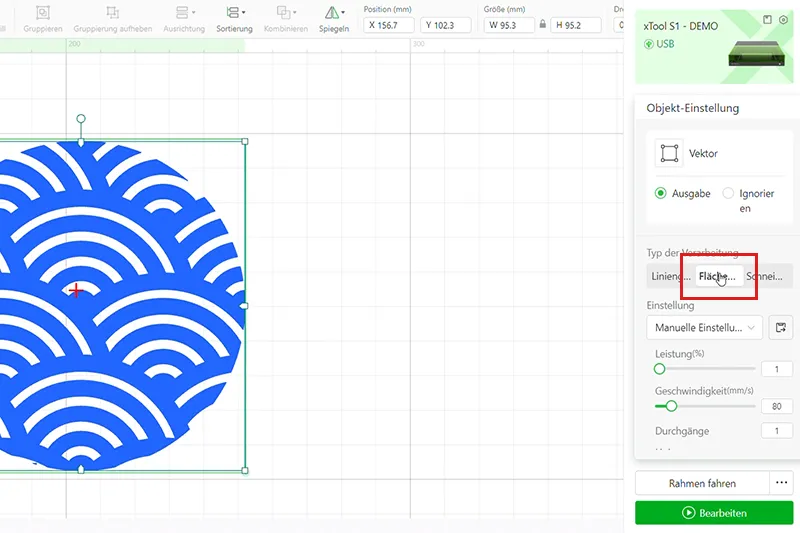The height and width of the screenshot is (533, 800).
Task: Switch to the Liniengravur processing tab
Action: (670, 276)
